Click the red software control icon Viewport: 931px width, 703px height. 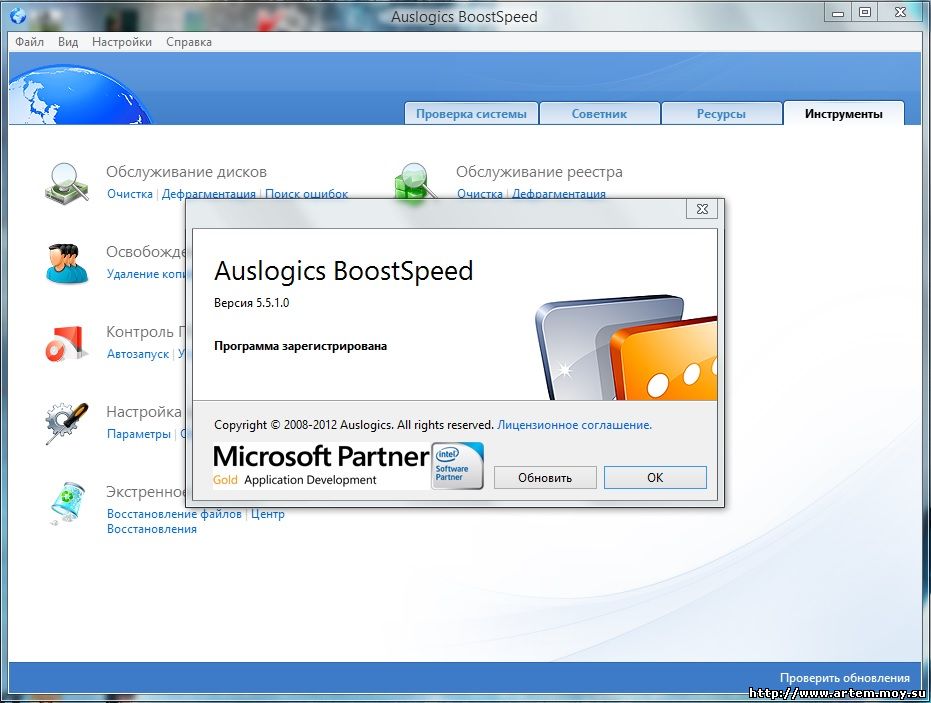[66, 344]
